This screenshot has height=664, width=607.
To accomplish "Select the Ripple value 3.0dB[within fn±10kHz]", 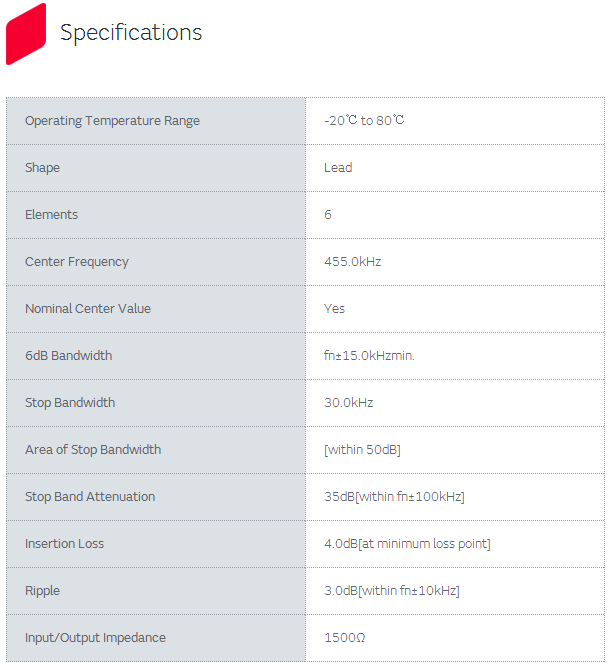I will pyautogui.click(x=391, y=591).
